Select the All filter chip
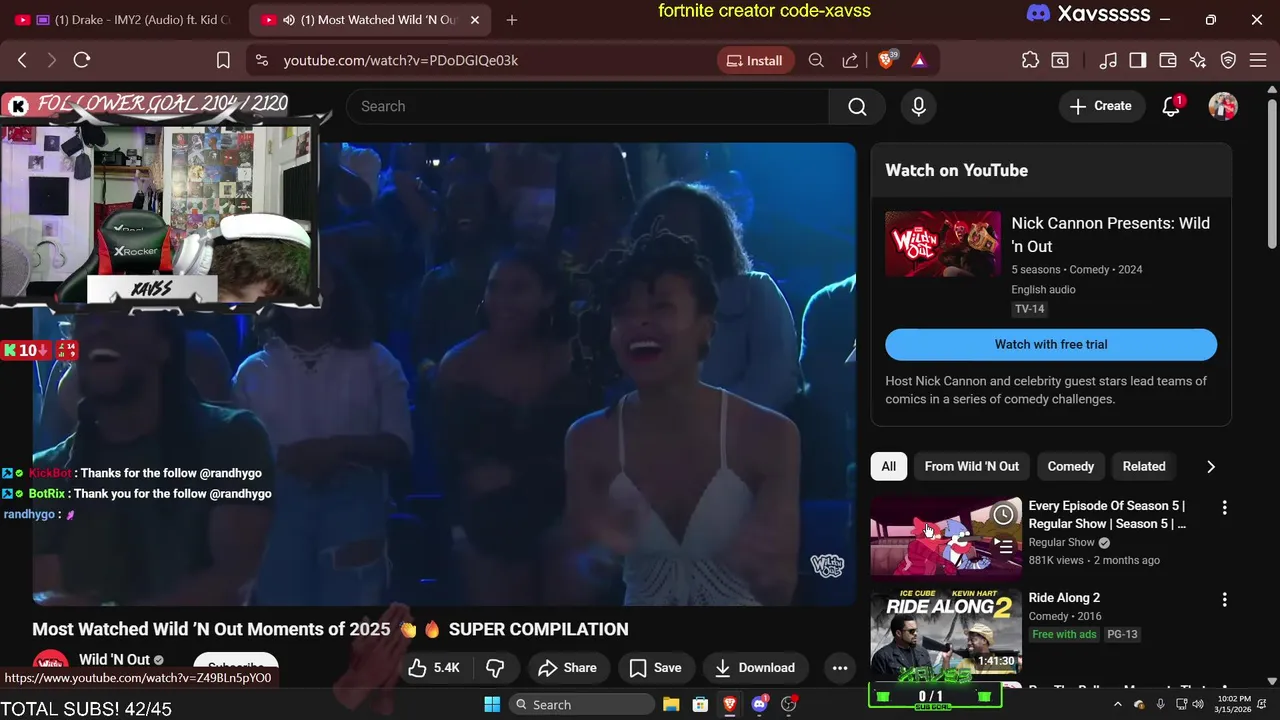The height and width of the screenshot is (720, 1280). click(888, 466)
